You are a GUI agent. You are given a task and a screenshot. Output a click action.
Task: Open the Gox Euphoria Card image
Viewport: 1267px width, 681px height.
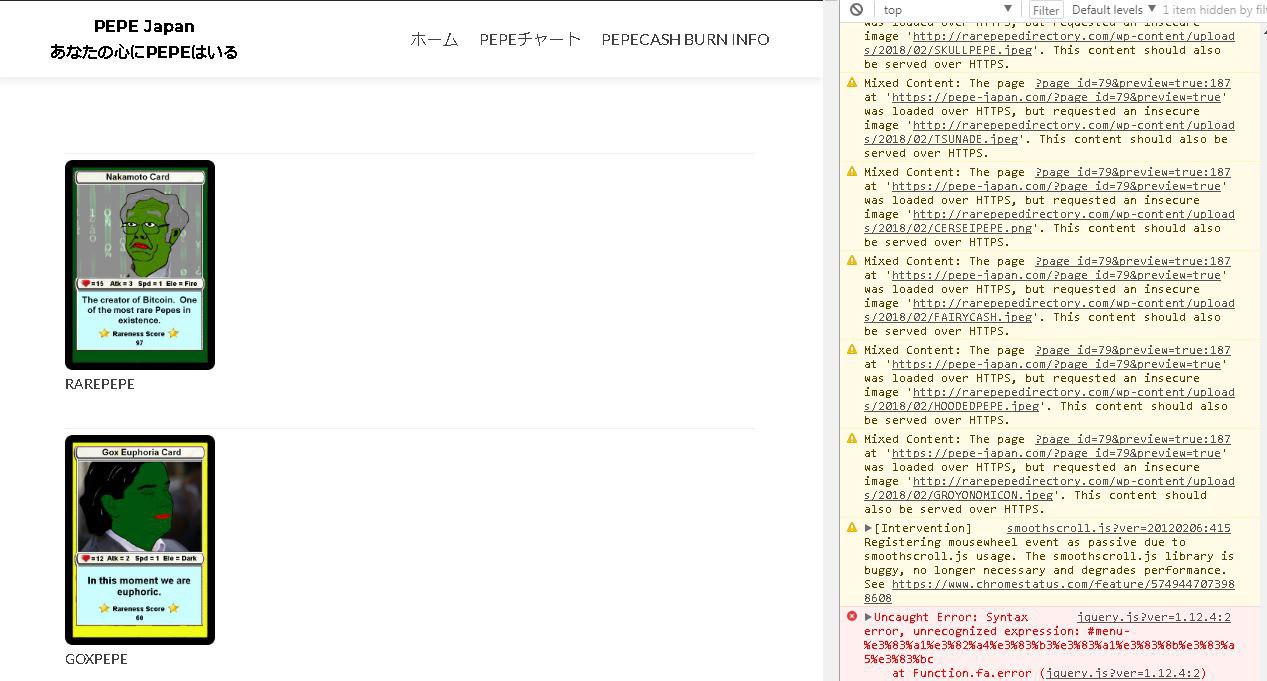140,540
